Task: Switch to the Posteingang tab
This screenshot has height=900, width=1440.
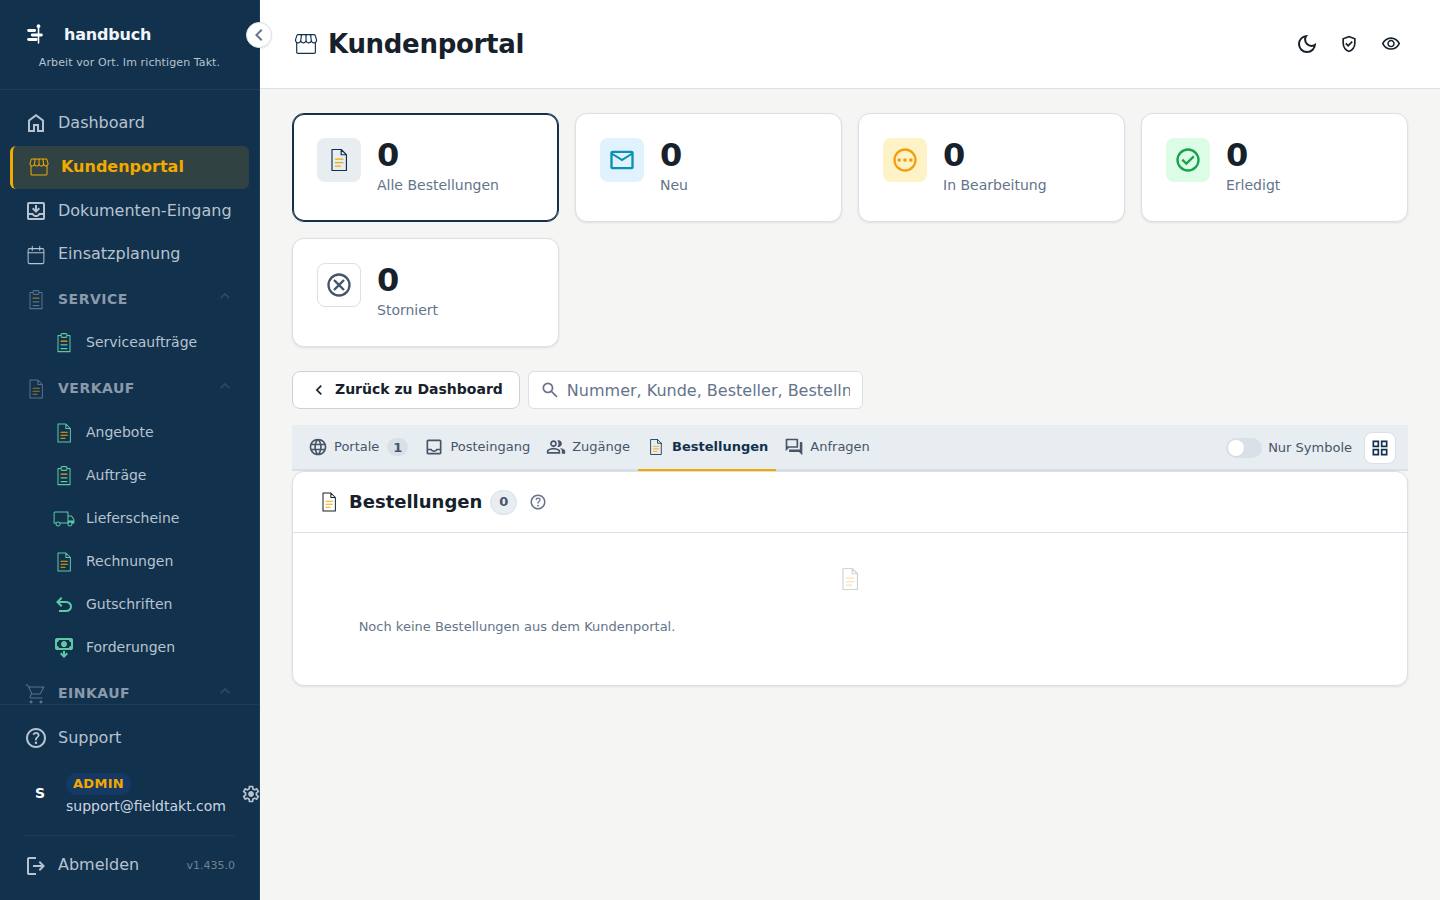Action: coord(478,447)
